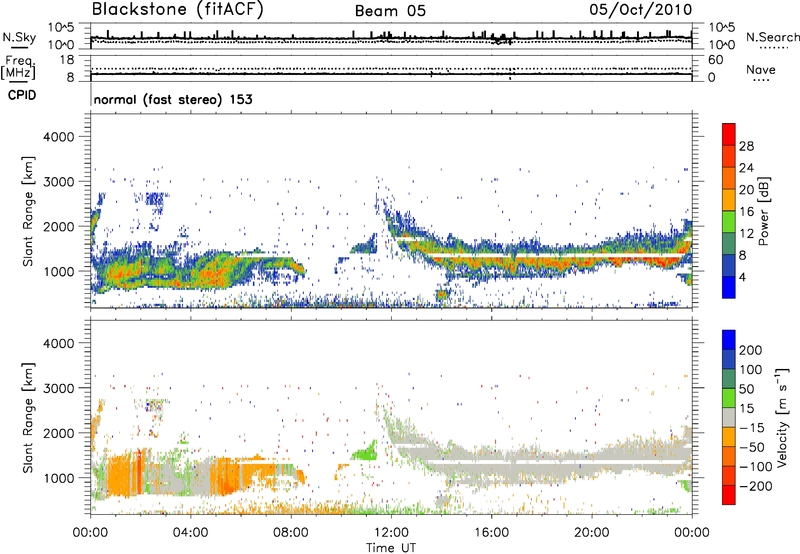Viewport: 800px width, 554px height.
Task: Click the '2000' tick on velocity plot
Action: coord(58,433)
